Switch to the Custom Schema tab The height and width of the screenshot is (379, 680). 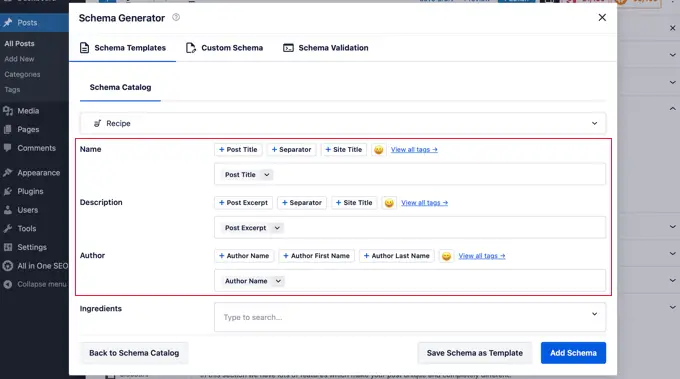click(x=224, y=48)
